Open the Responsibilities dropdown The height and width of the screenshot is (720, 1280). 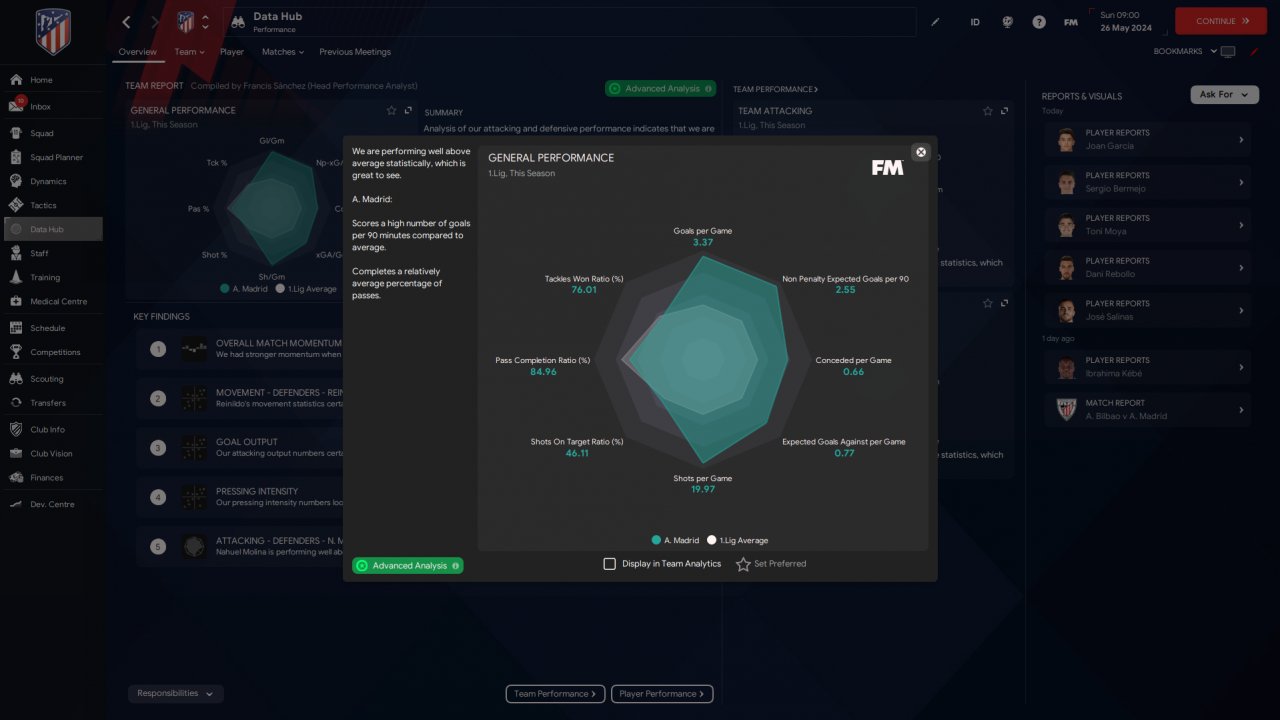[176, 693]
